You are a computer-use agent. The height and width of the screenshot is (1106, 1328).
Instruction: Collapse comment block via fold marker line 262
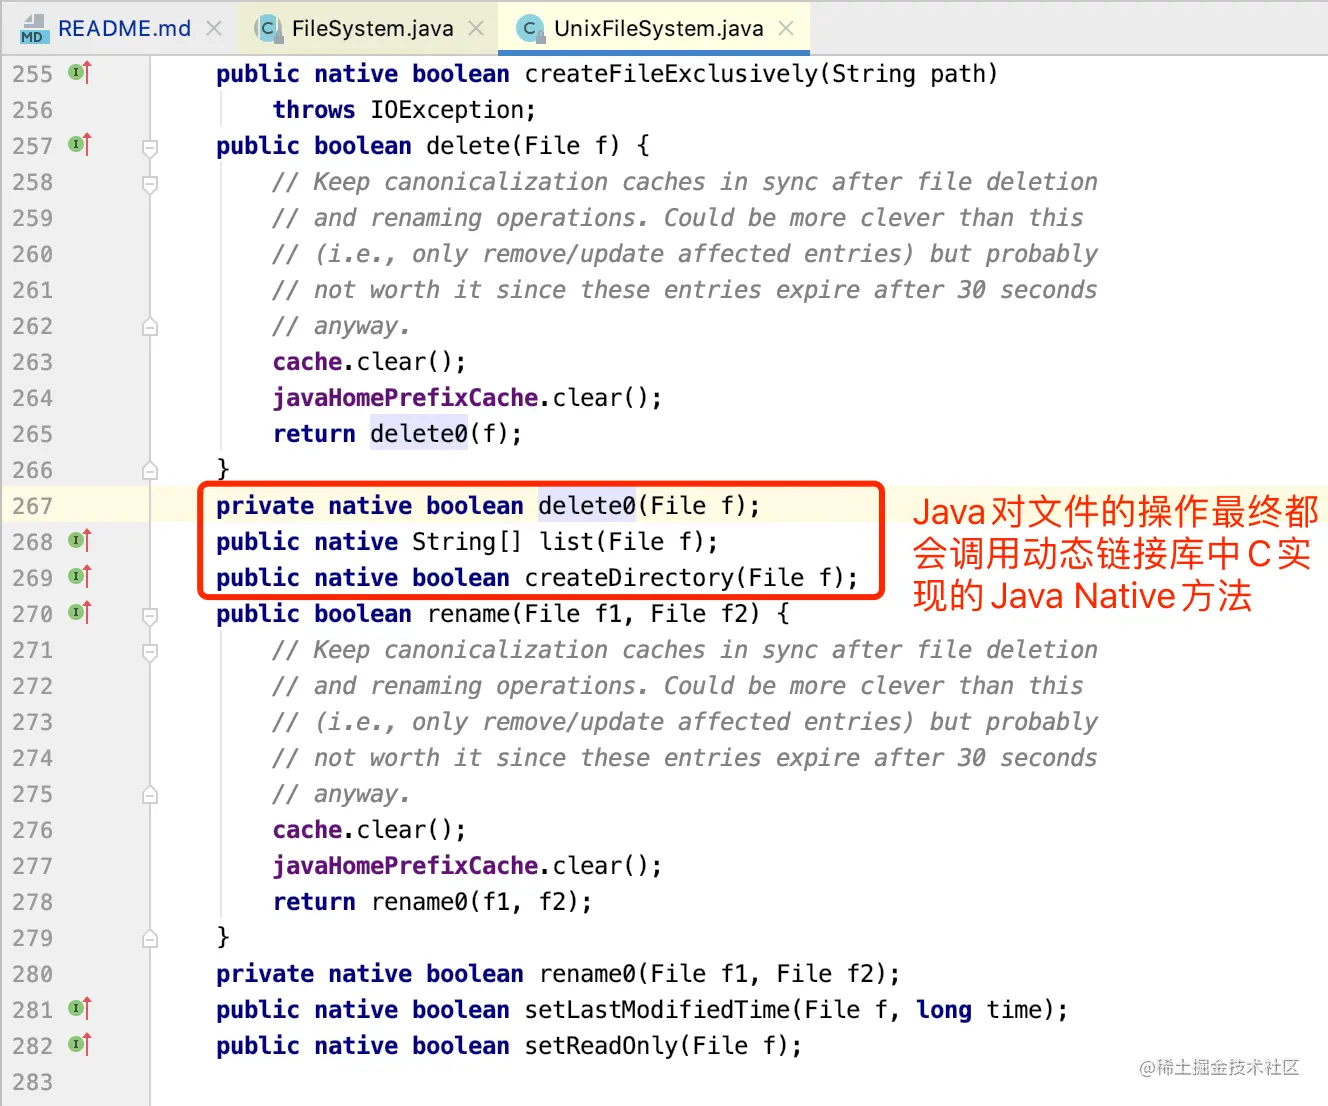click(150, 326)
